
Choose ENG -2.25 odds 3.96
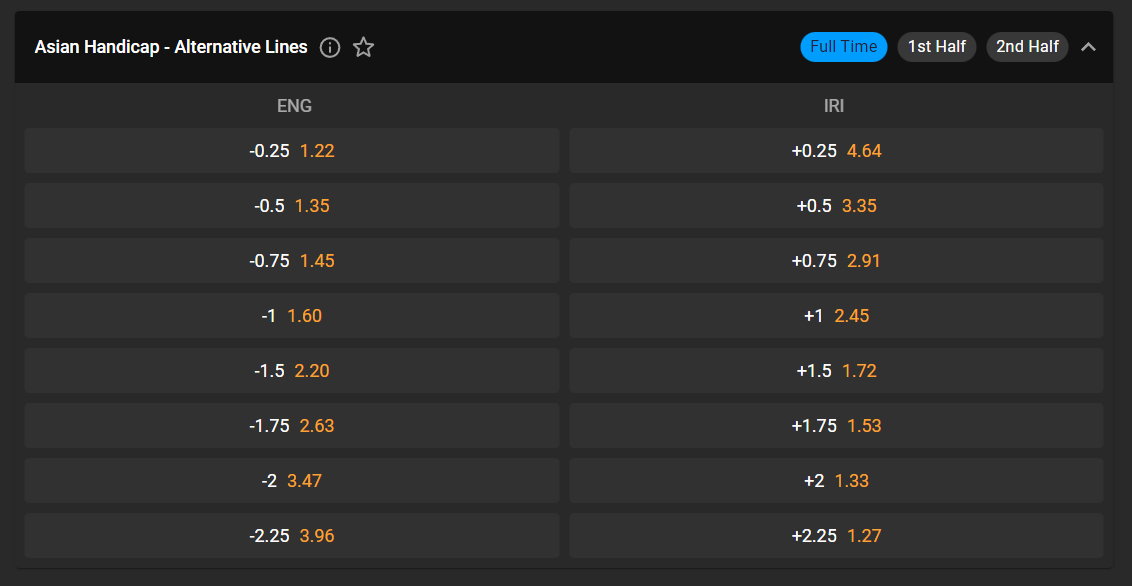[292, 535]
